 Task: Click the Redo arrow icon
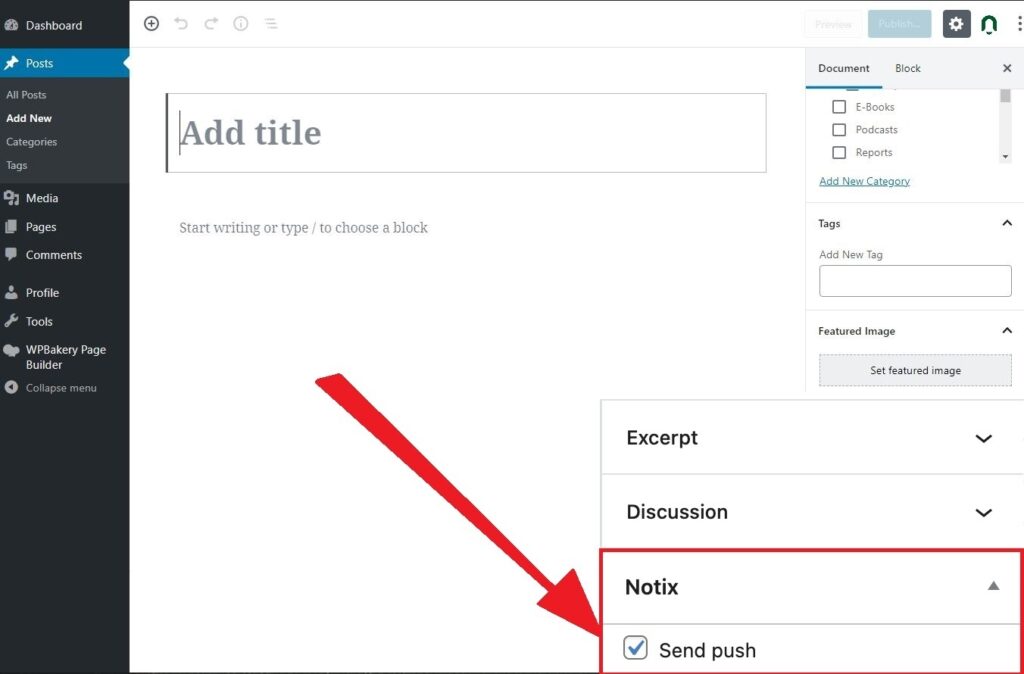point(211,23)
